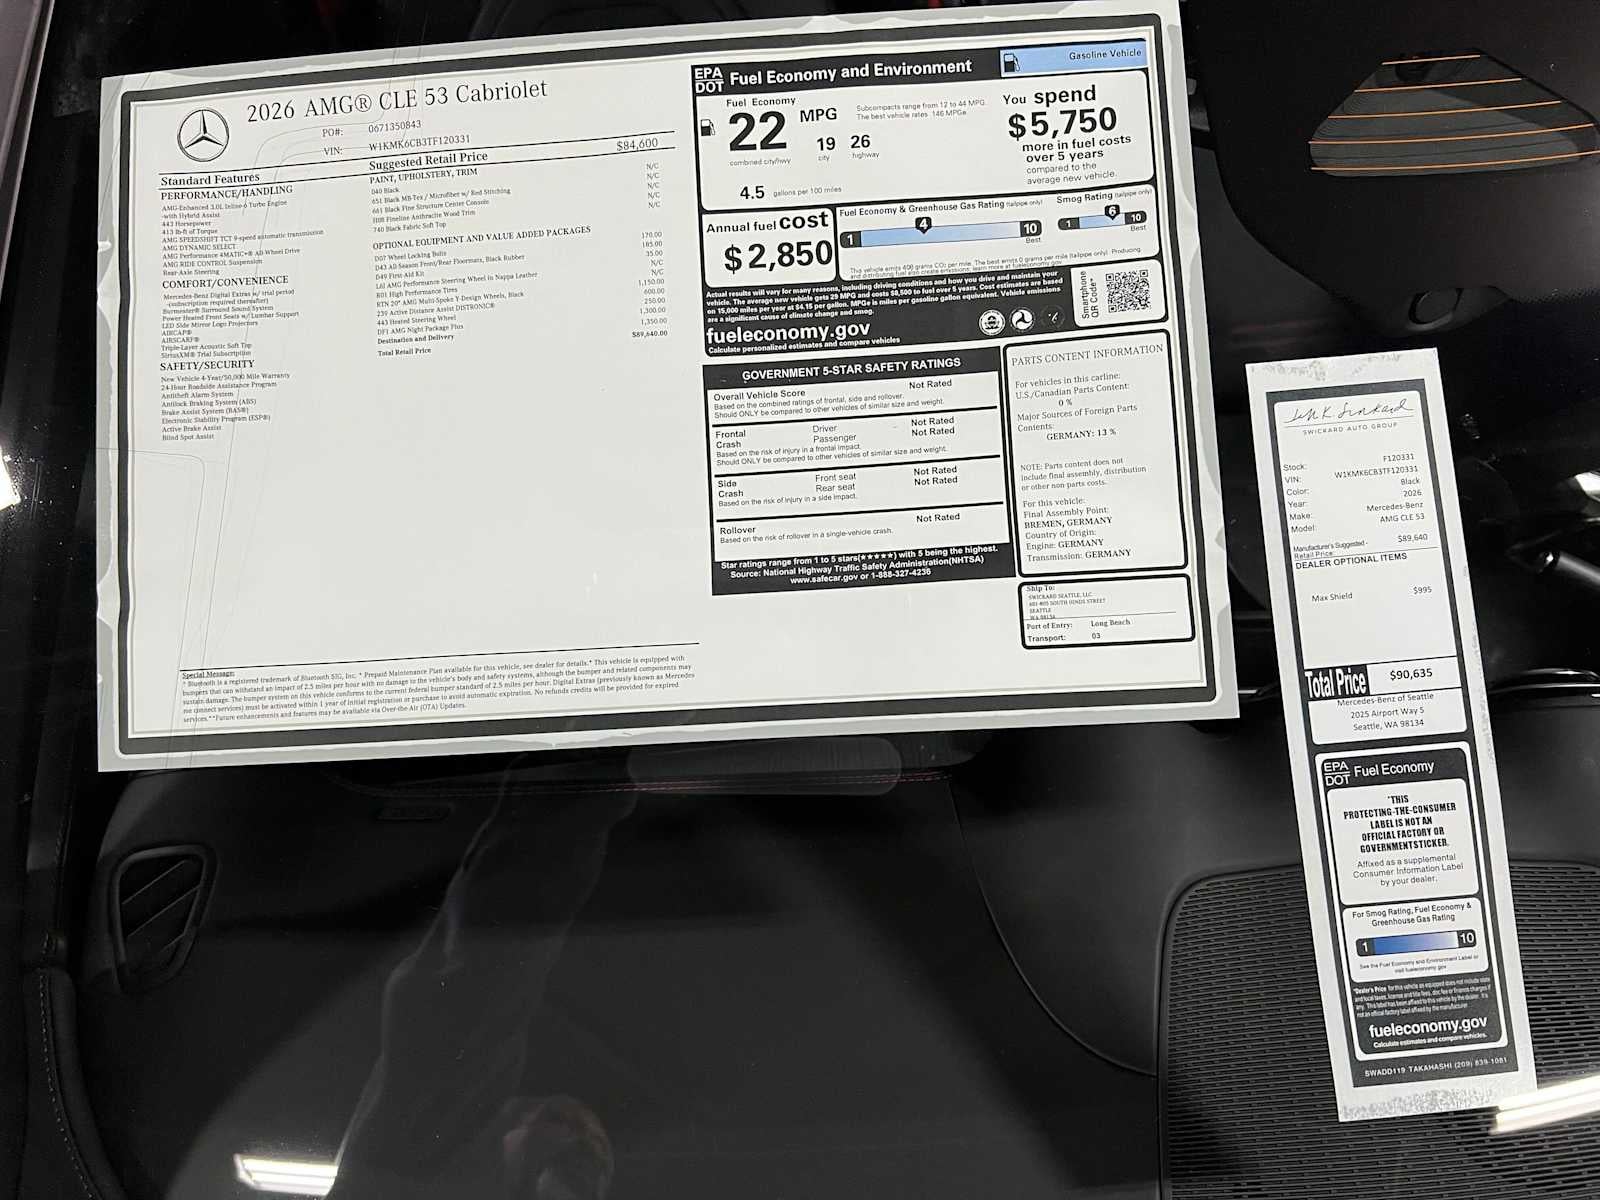
Task: Click the 'AMG CLE 53' model value on the addendum
Action: coord(1401,518)
